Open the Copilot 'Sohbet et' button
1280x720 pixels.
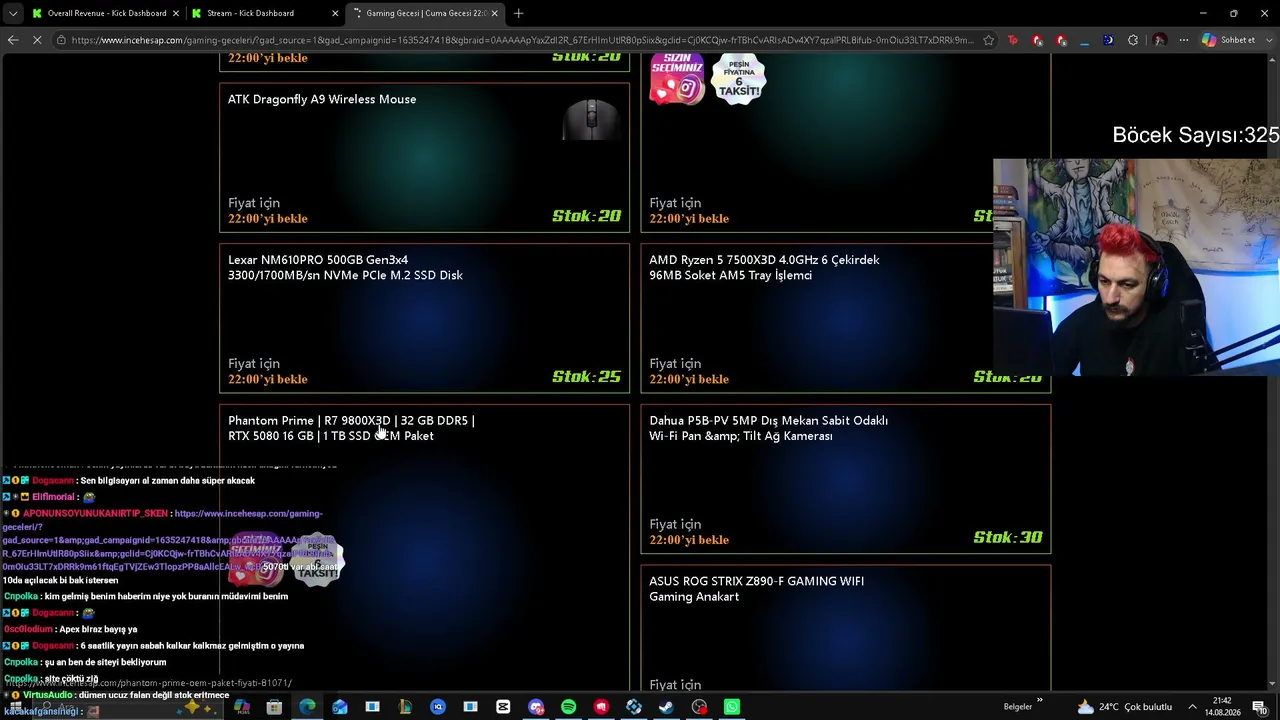pyautogui.click(x=1229, y=40)
